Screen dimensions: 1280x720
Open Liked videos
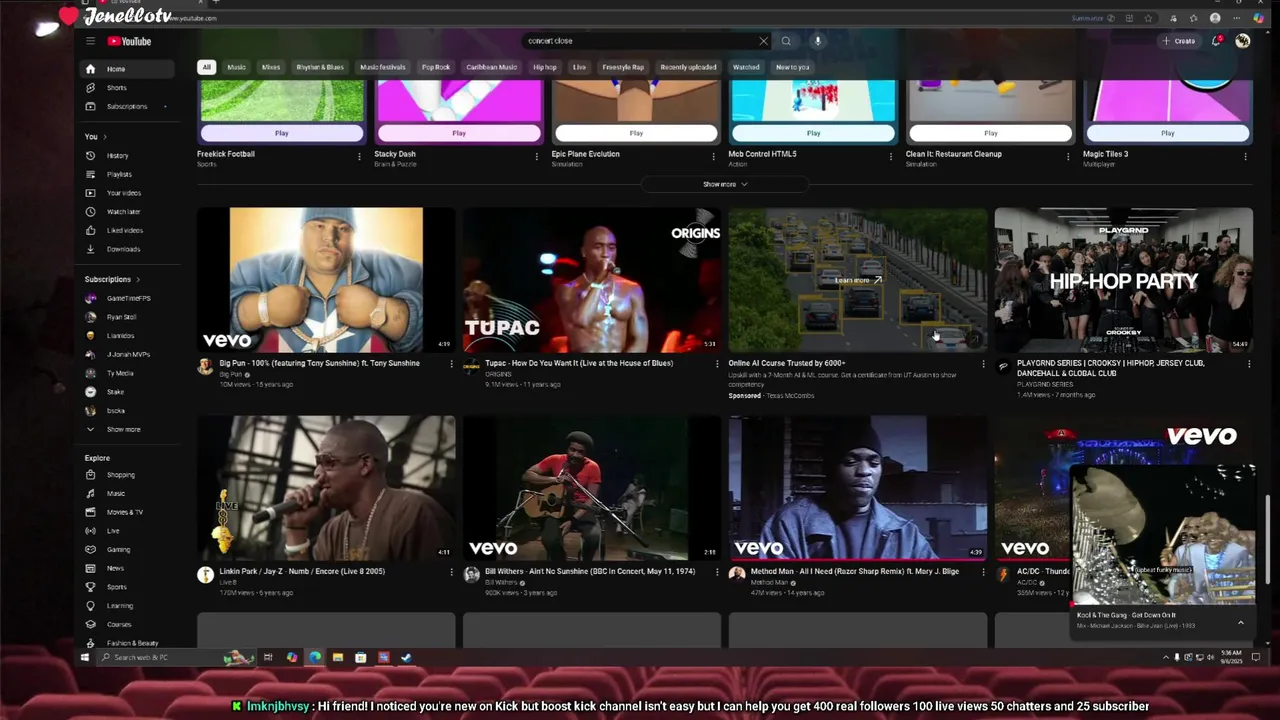(124, 230)
